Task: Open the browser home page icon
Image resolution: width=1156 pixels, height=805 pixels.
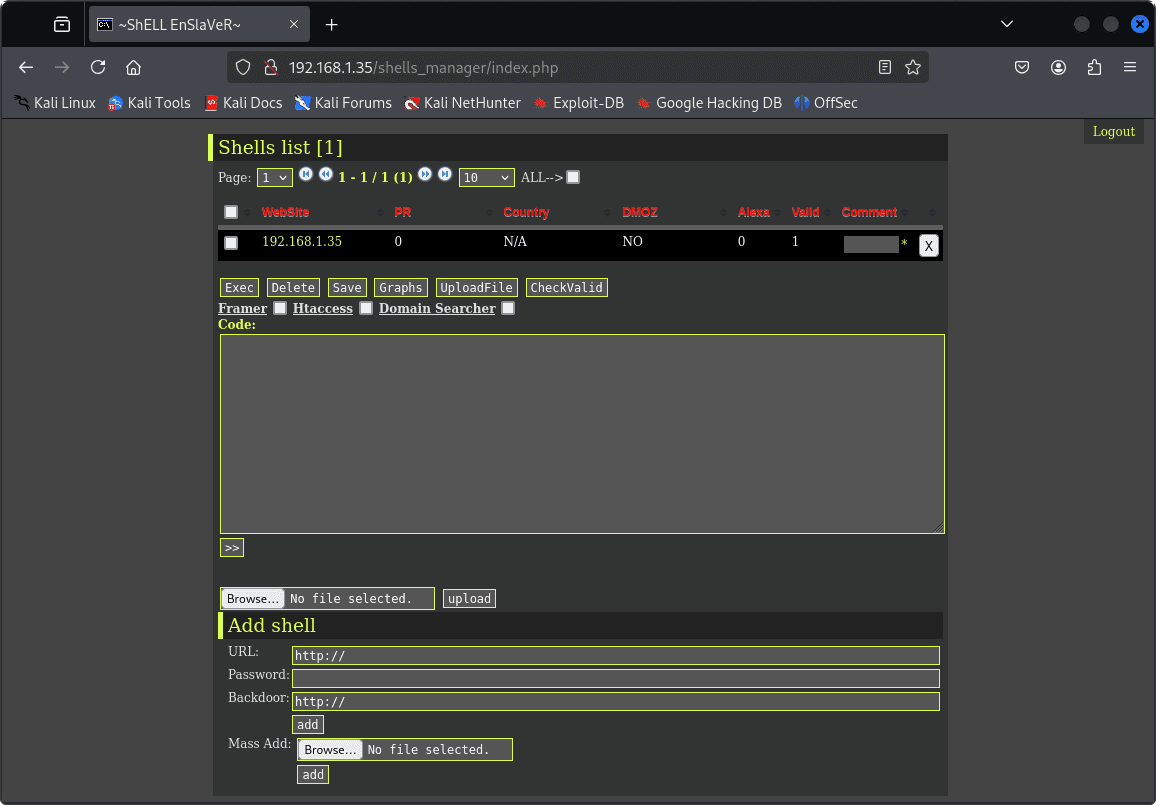Action: (x=133, y=67)
